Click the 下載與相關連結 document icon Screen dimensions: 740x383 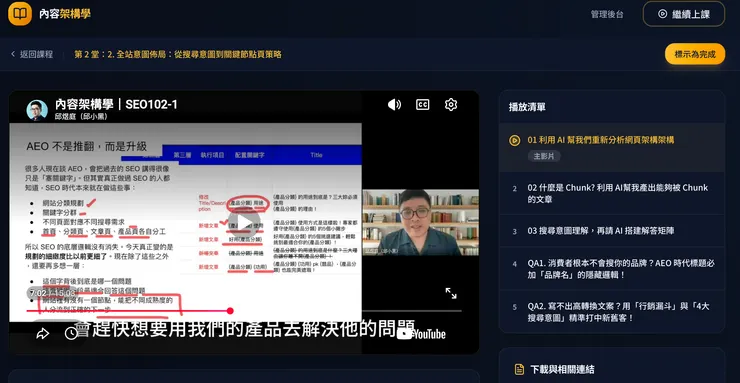click(519, 369)
